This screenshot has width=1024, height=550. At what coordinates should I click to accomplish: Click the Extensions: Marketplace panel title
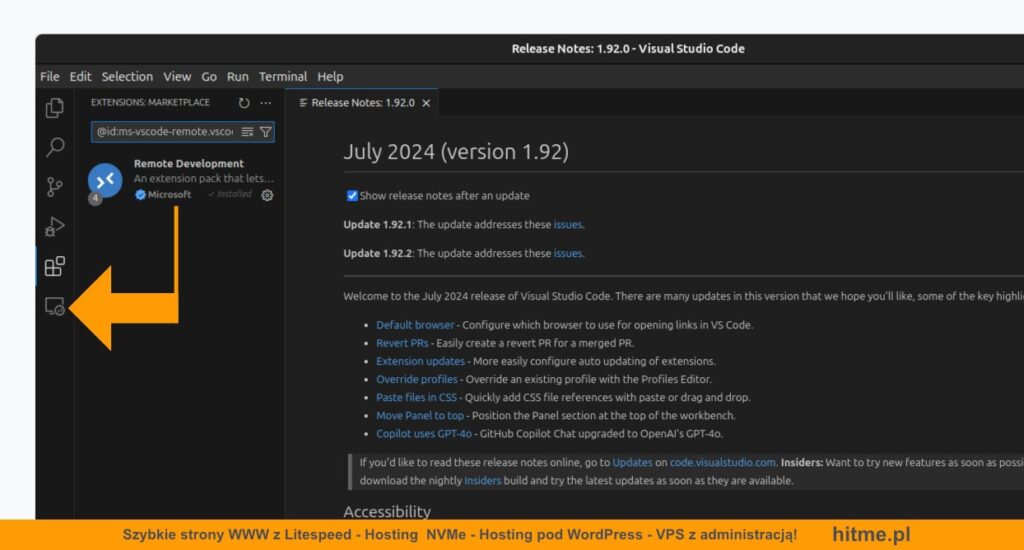(x=150, y=103)
